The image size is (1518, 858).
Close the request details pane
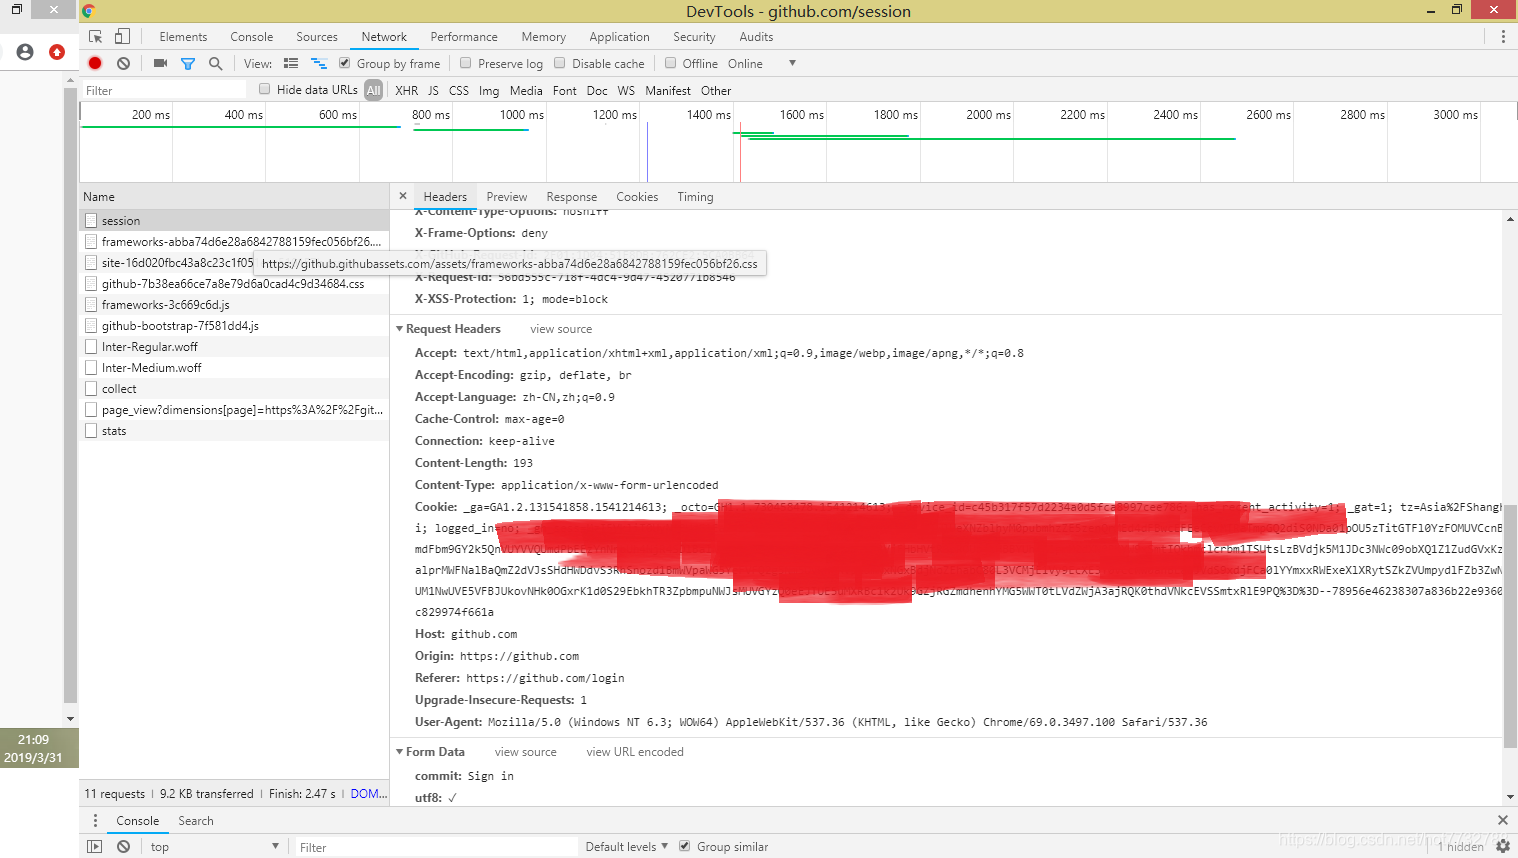pos(403,196)
